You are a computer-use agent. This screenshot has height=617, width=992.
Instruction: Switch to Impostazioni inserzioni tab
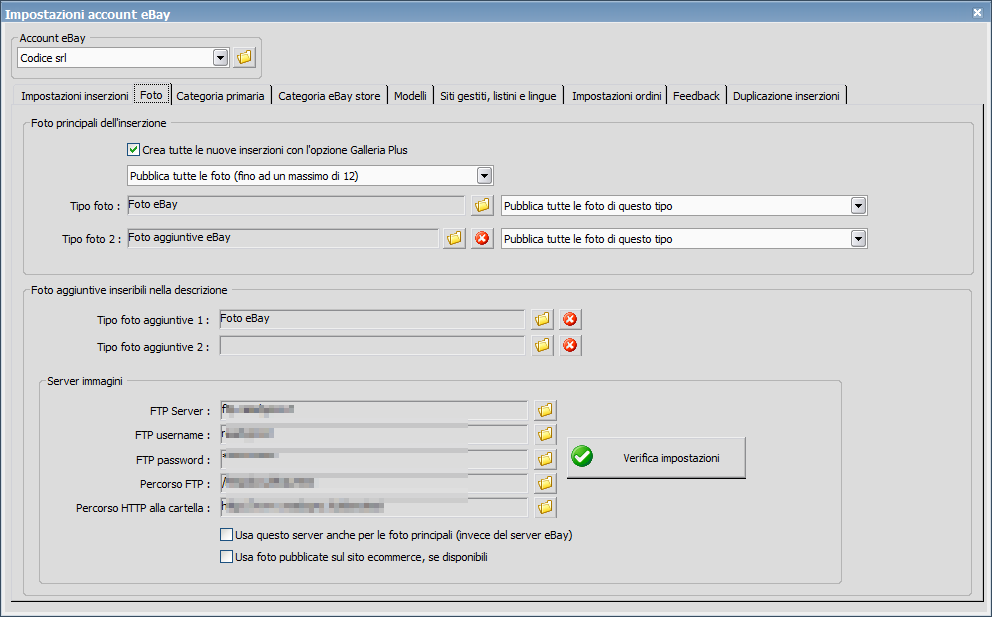pos(75,96)
